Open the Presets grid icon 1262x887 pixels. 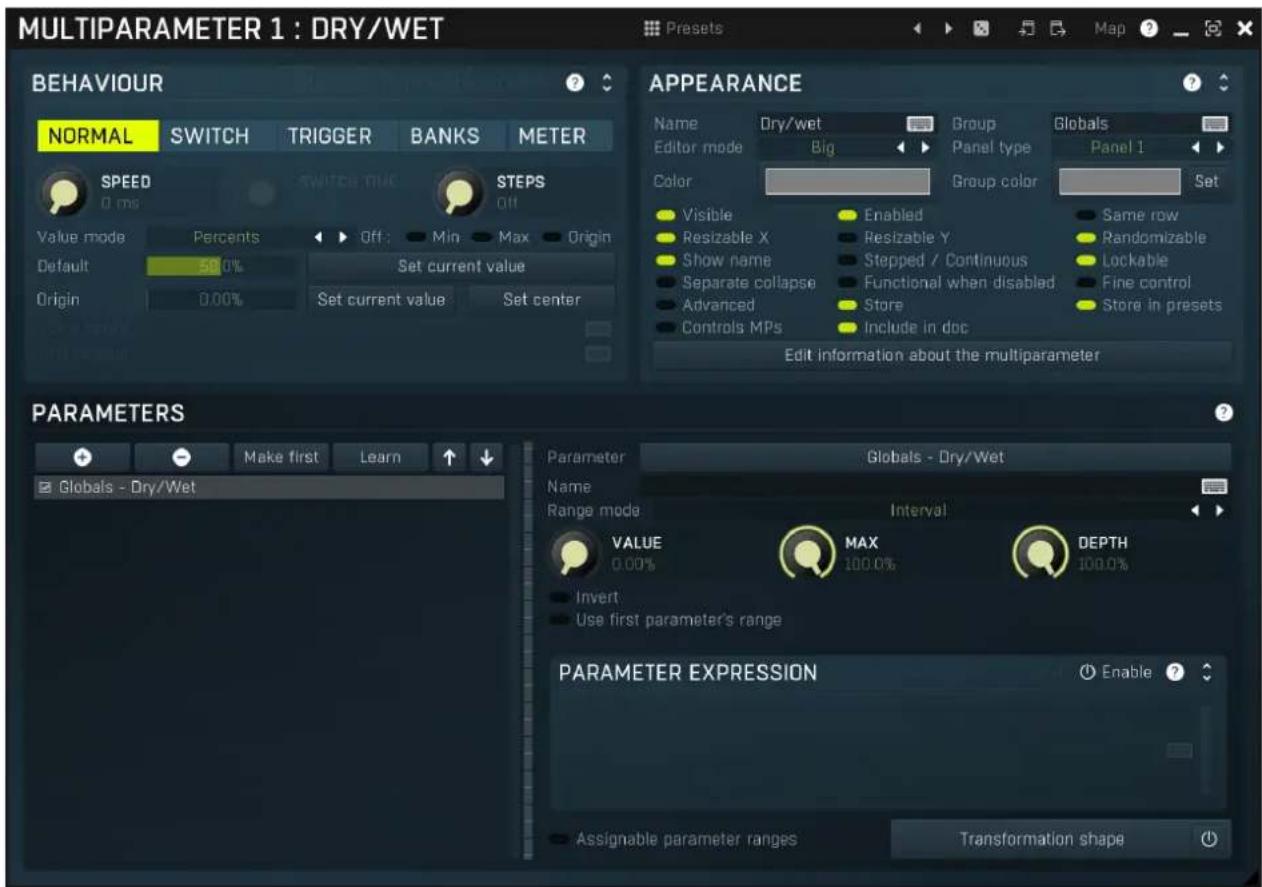click(x=651, y=29)
